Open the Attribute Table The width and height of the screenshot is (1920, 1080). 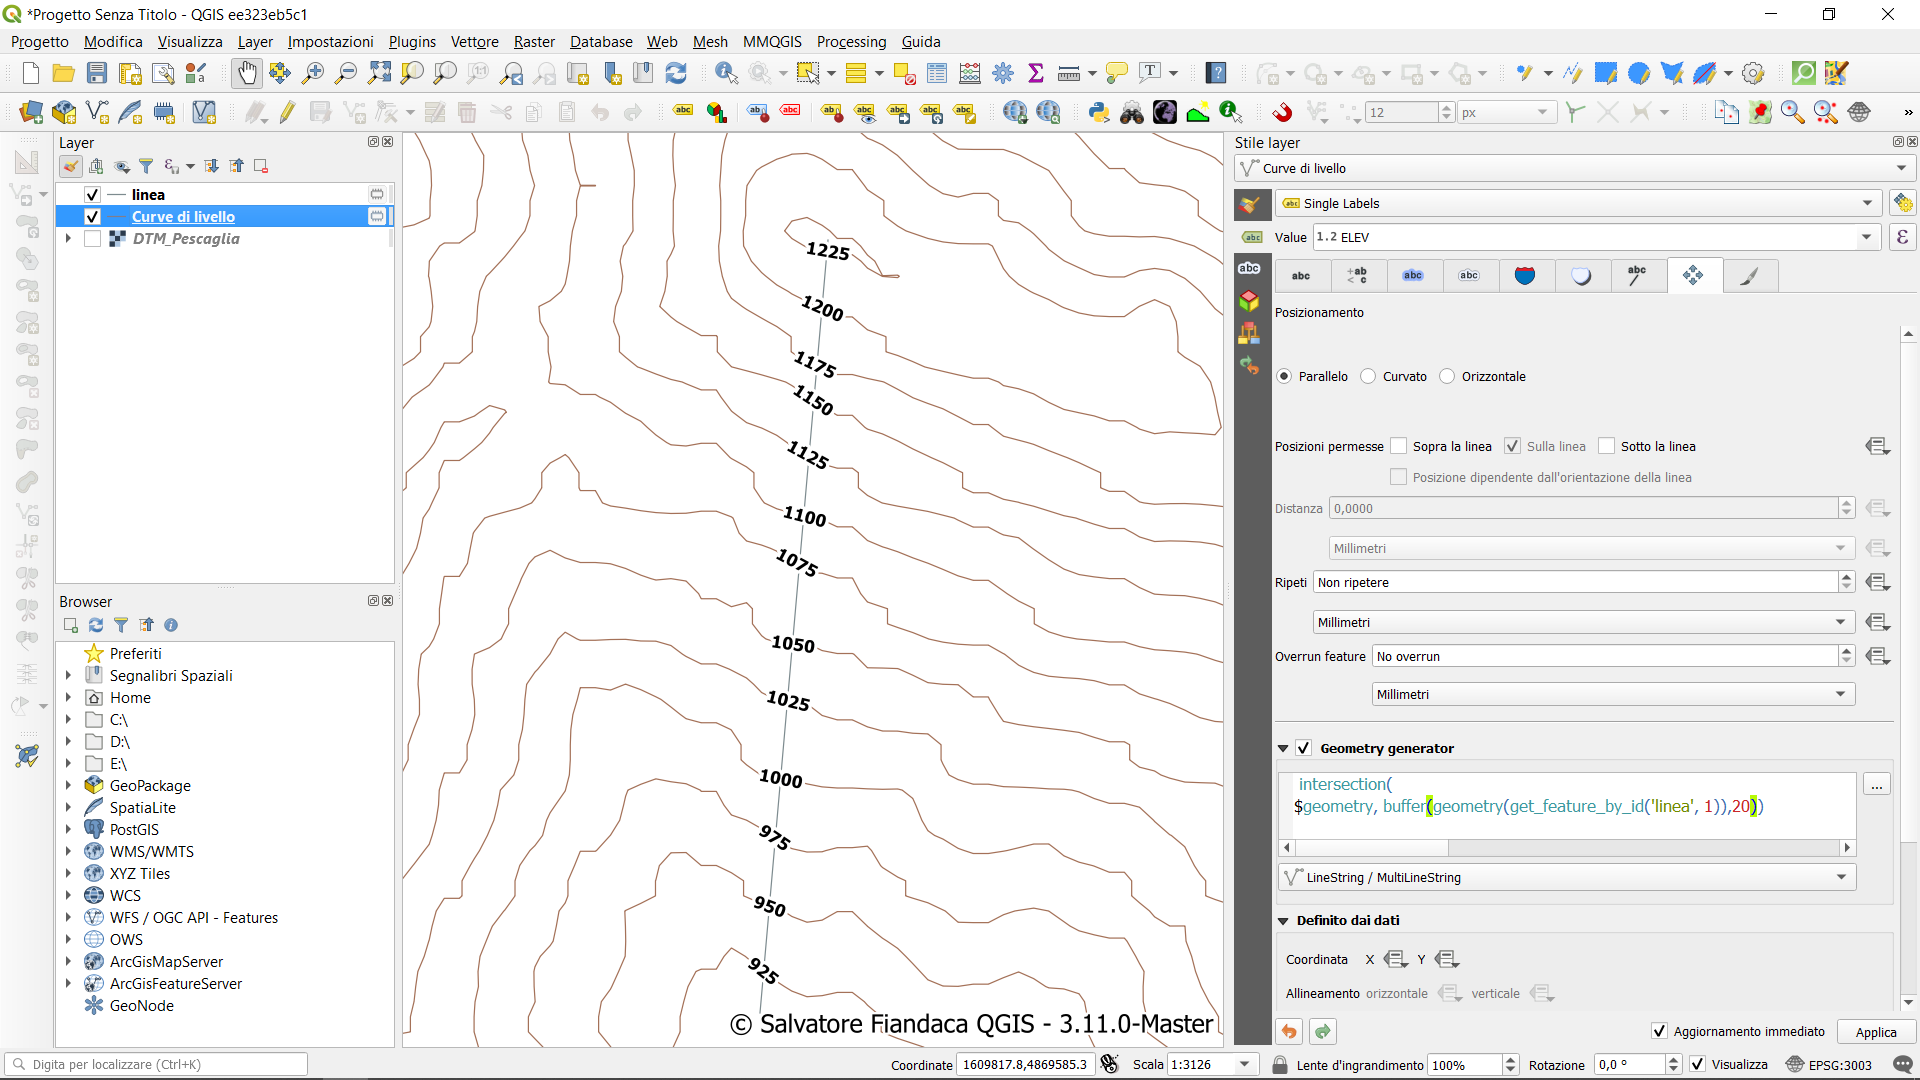click(x=937, y=73)
